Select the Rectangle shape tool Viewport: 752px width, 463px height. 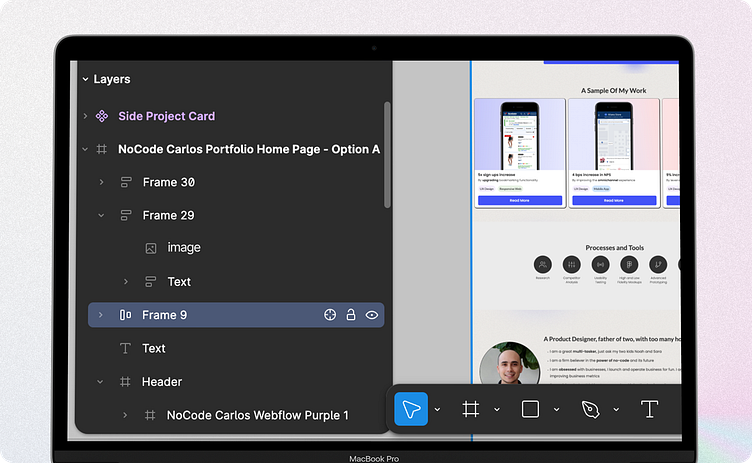click(530, 409)
